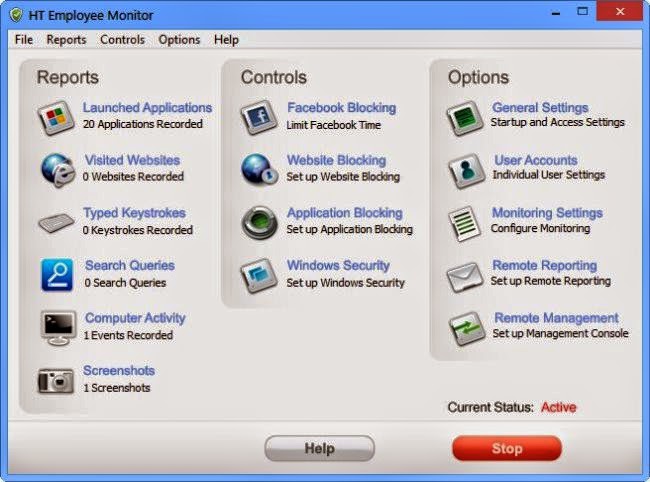This screenshot has height=482, width=650.
Task: Click the Launched Applications windows-logo icon
Action: (x=56, y=117)
